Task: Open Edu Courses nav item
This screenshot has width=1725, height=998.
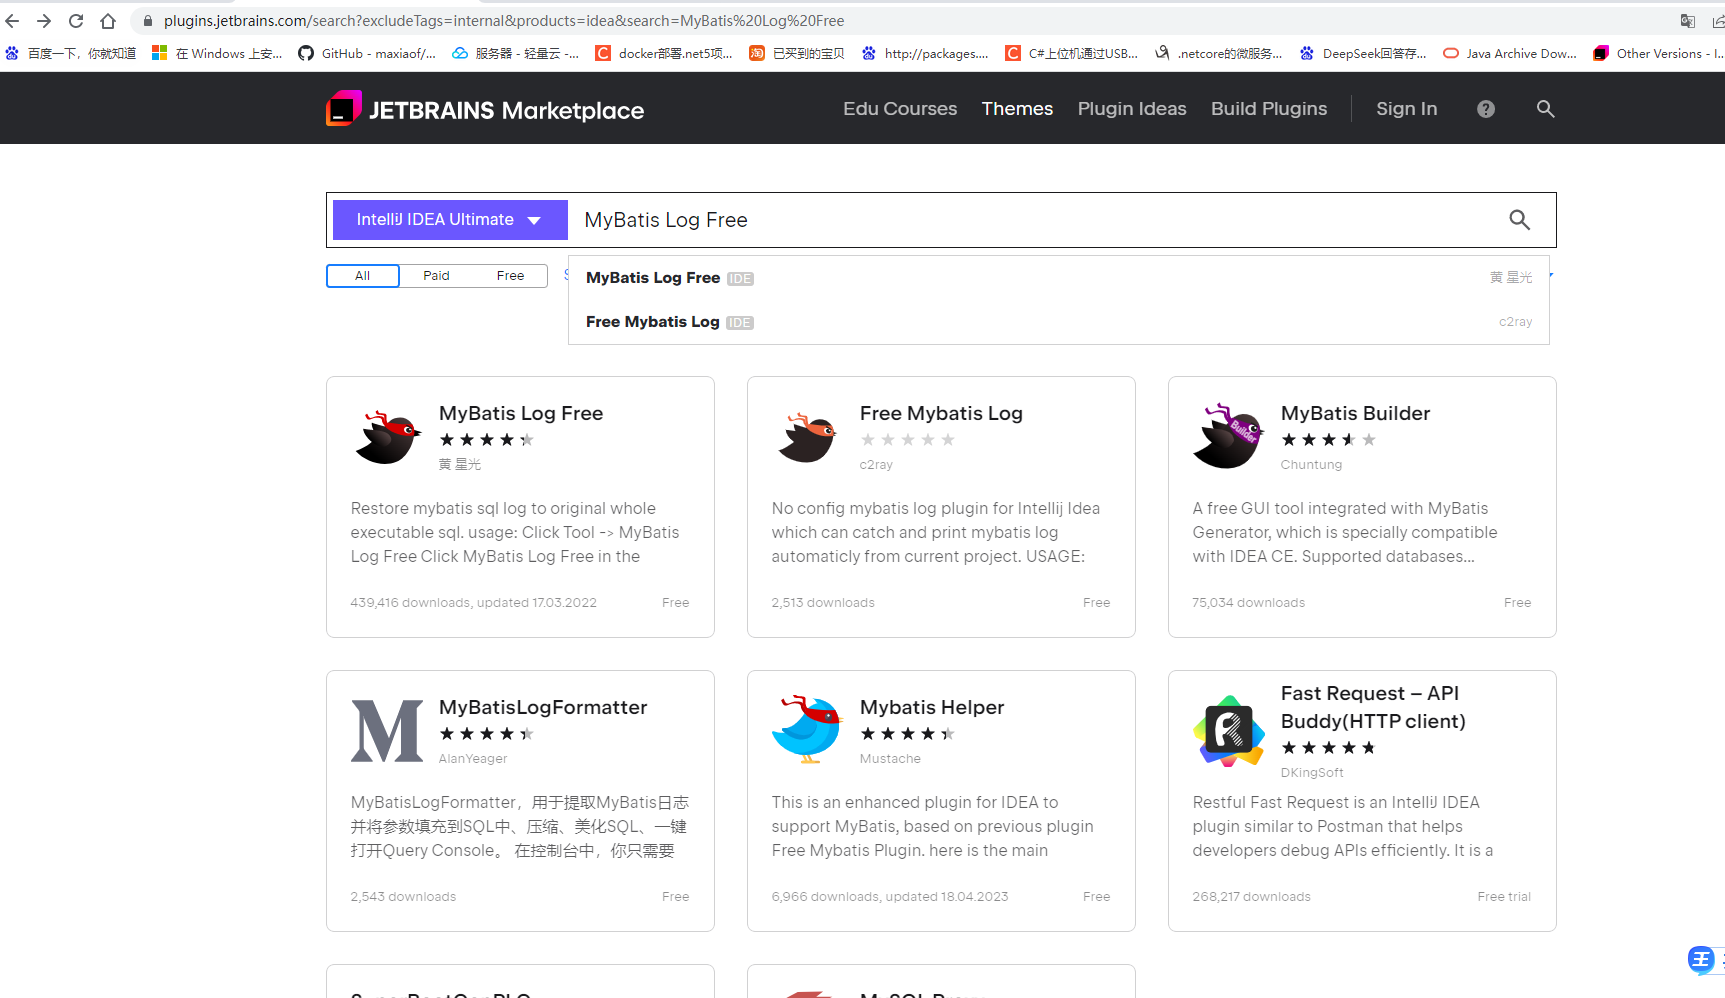Action: (900, 109)
